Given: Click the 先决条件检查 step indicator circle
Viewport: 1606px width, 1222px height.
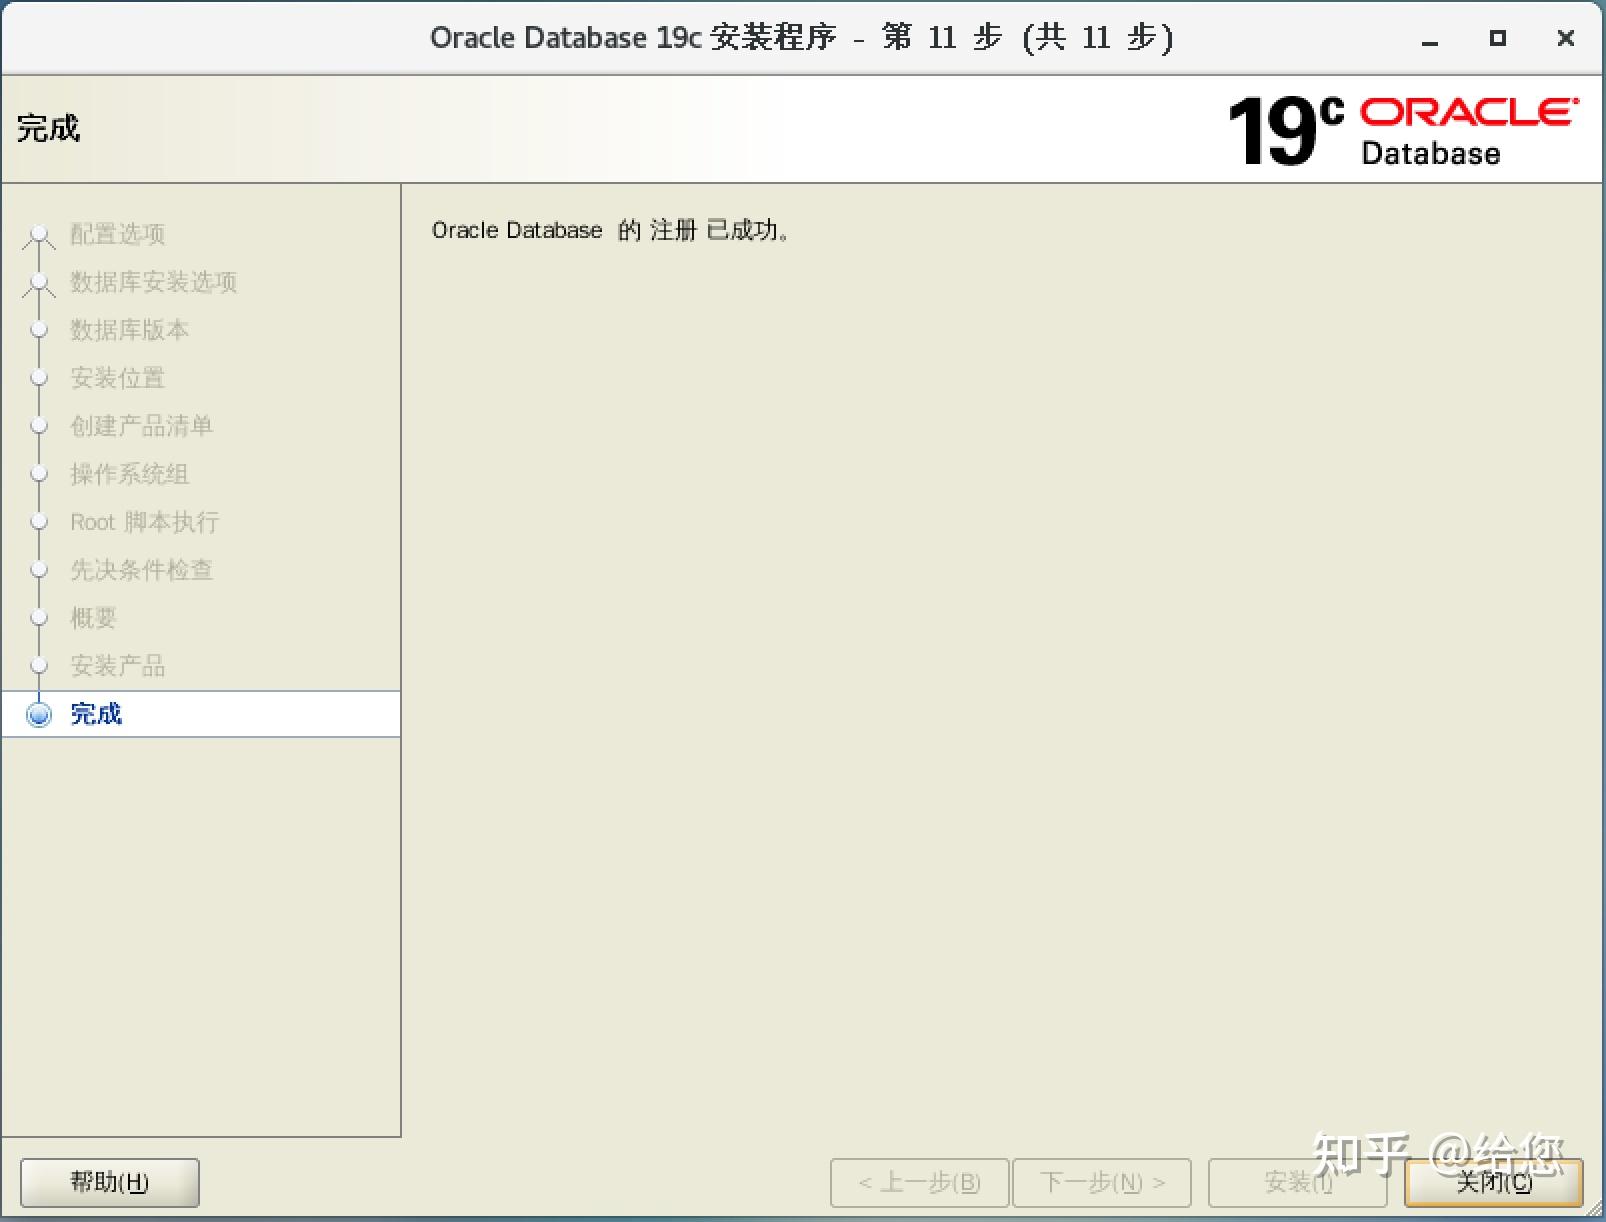Looking at the screenshot, I should pyautogui.click(x=39, y=569).
